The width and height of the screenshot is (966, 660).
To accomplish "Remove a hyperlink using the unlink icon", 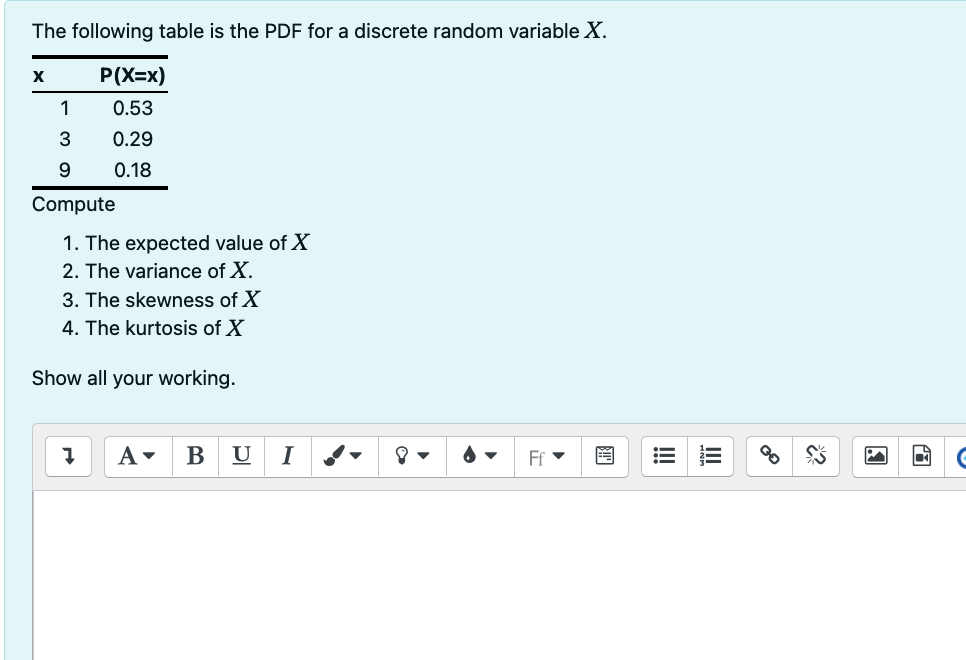I will tap(816, 456).
